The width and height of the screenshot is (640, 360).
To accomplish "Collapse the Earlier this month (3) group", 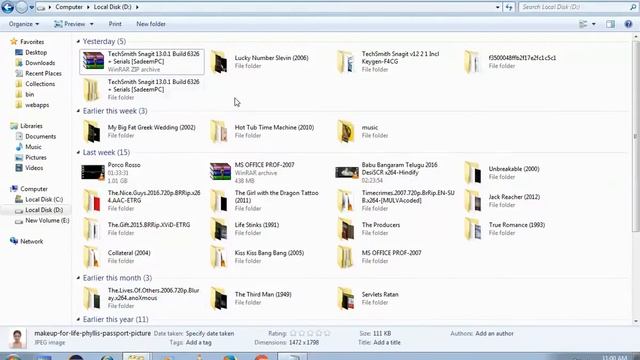I will point(78,278).
